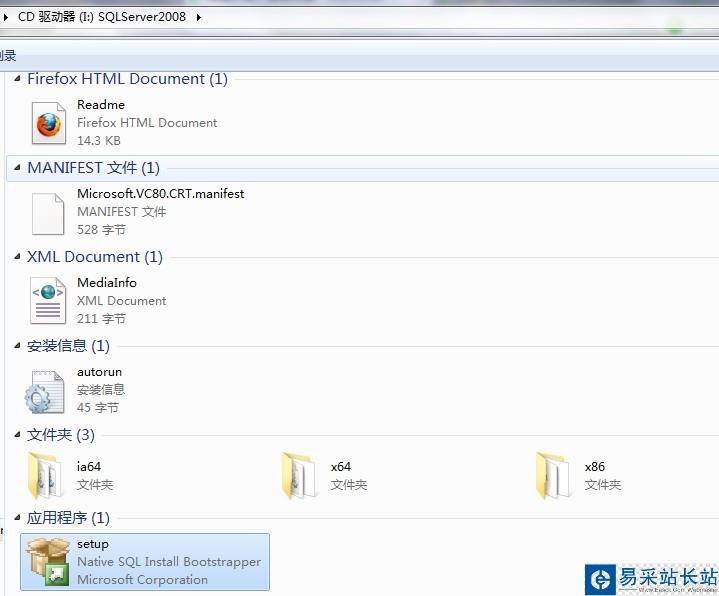Collapse the Firefox HTML Document group
The width and height of the screenshot is (719, 596).
[17, 78]
